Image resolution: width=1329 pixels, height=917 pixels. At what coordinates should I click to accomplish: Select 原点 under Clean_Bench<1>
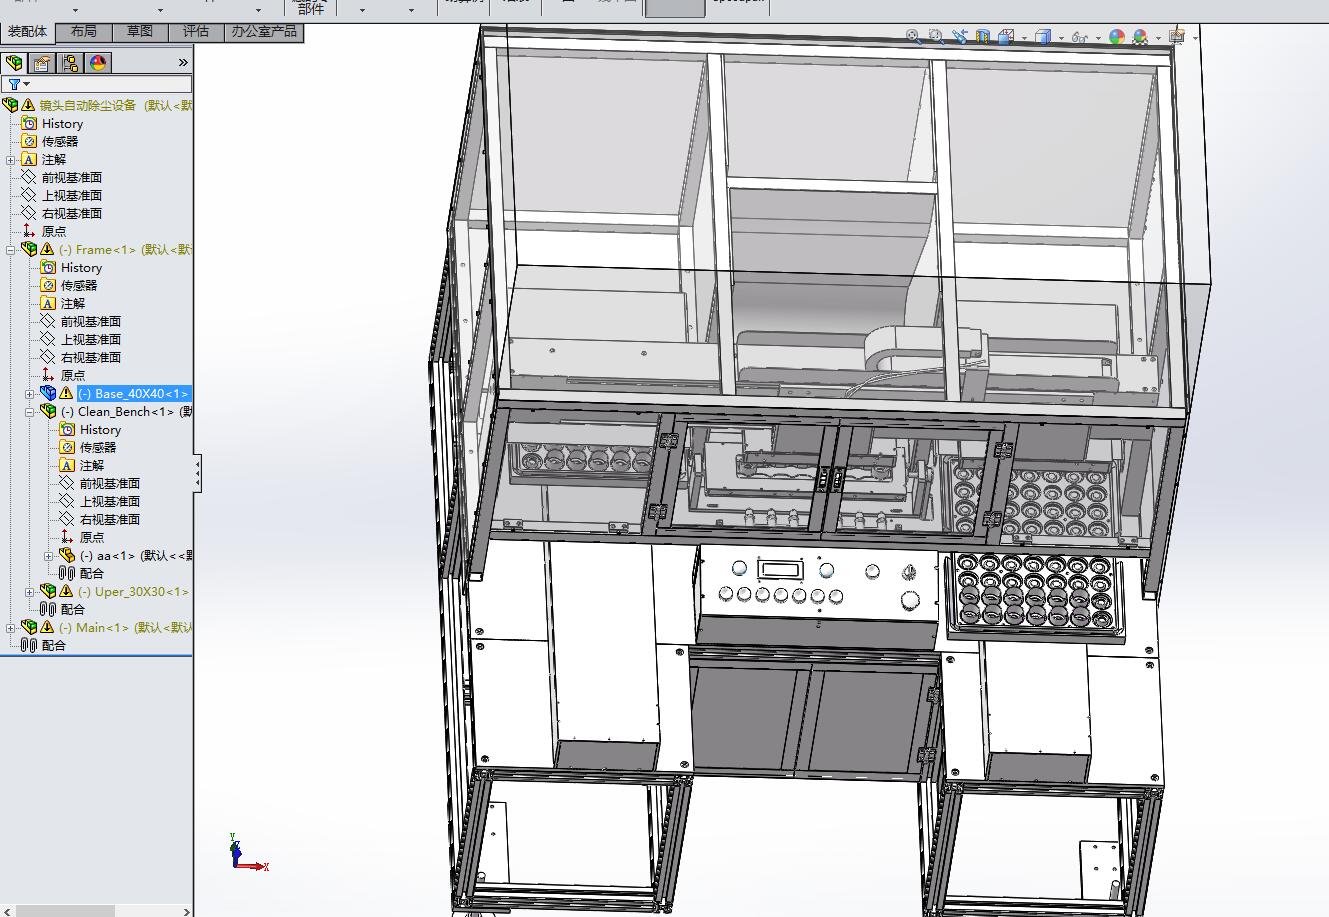coord(92,538)
